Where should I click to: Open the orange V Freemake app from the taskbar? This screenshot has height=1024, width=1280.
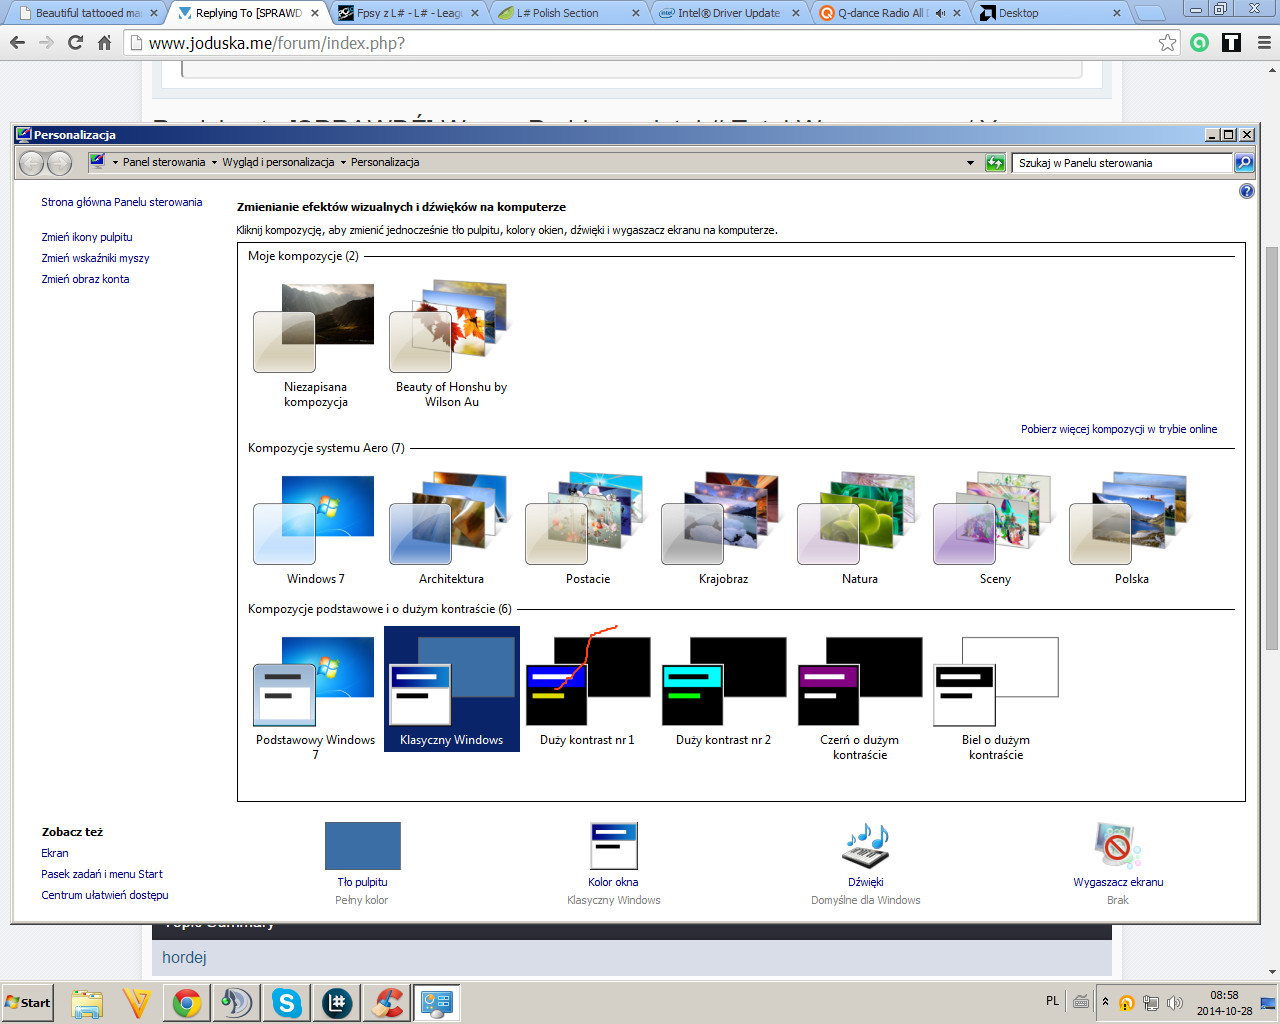tap(137, 1003)
